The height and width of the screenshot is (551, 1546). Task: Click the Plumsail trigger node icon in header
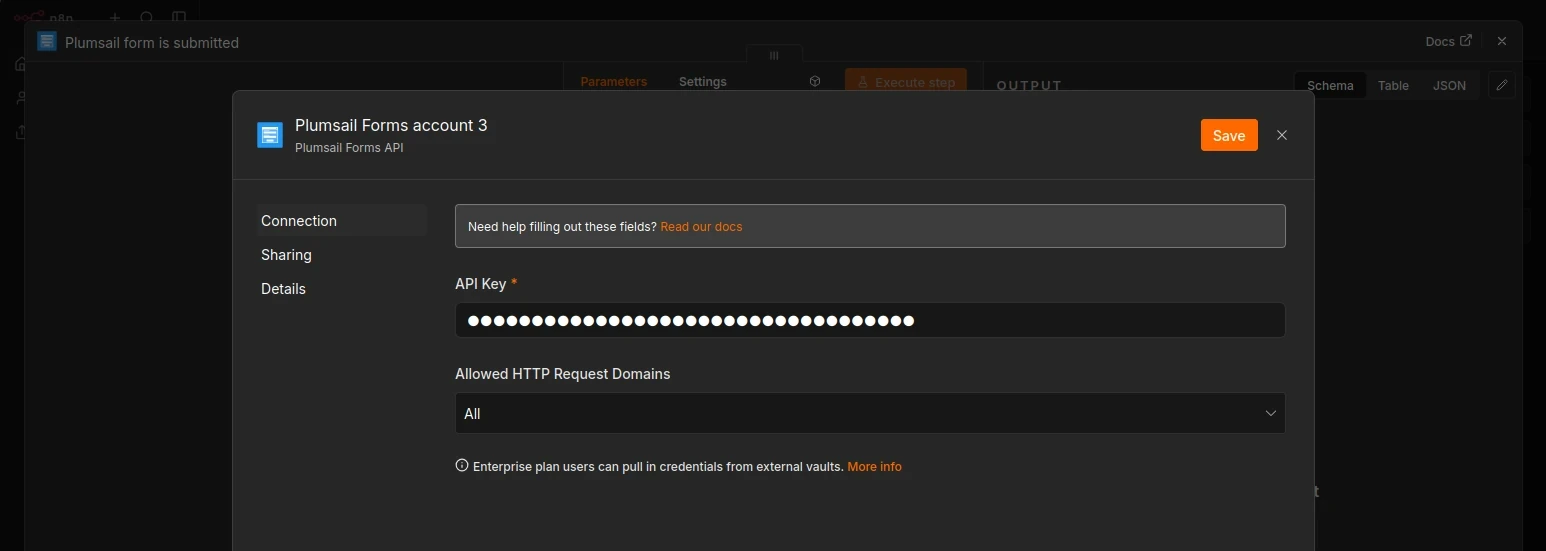pyautogui.click(x=47, y=41)
